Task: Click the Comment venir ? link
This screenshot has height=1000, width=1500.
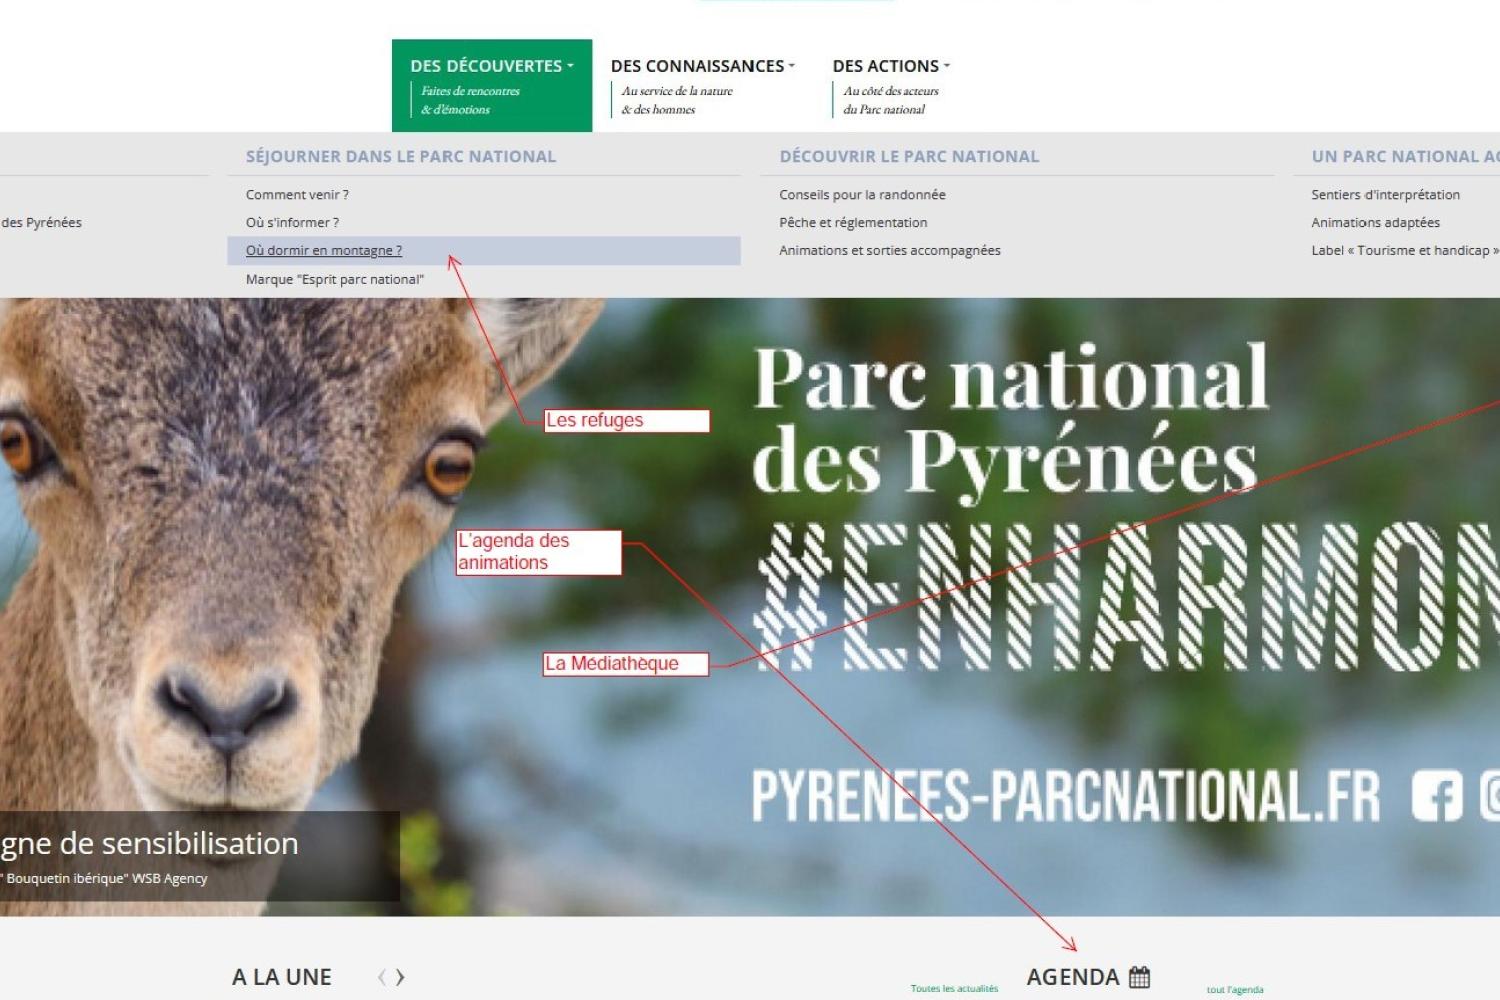Action: [297, 195]
